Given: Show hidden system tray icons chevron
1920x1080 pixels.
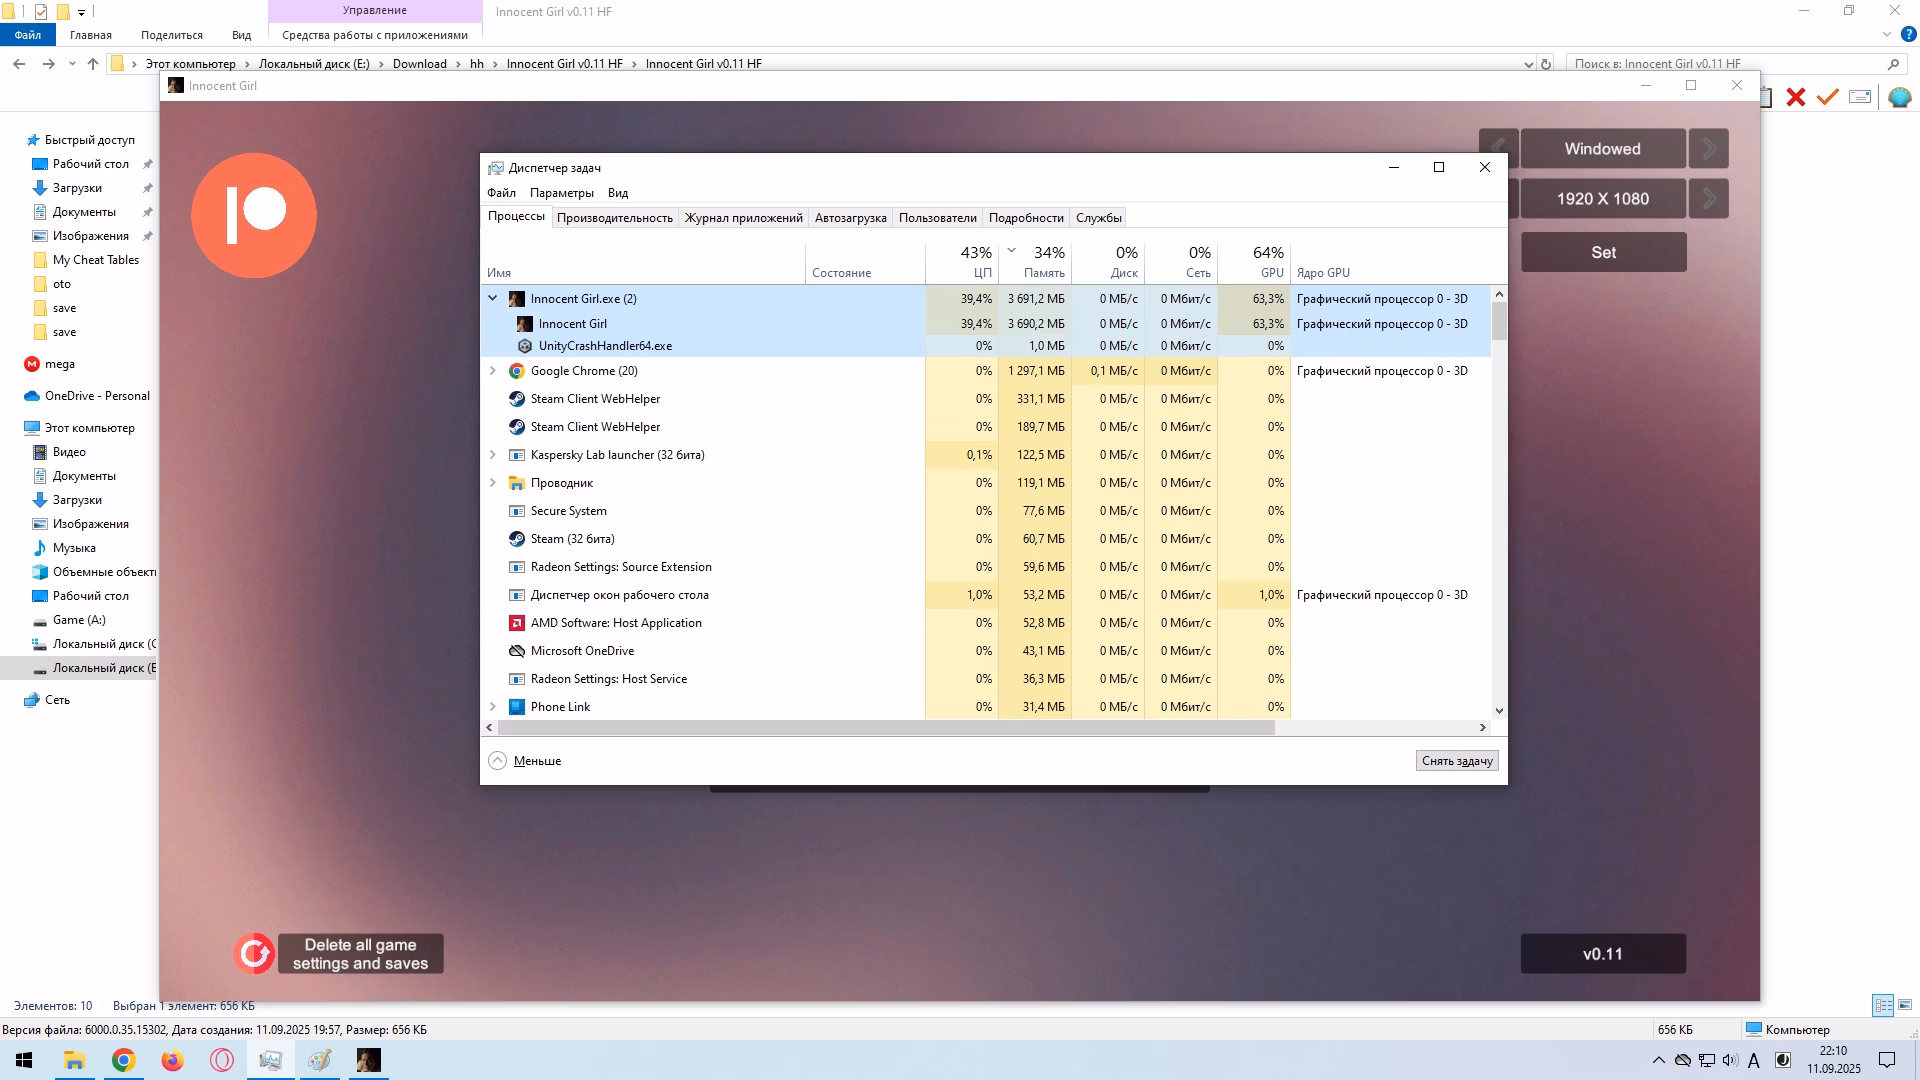Looking at the screenshot, I should tap(1658, 1060).
